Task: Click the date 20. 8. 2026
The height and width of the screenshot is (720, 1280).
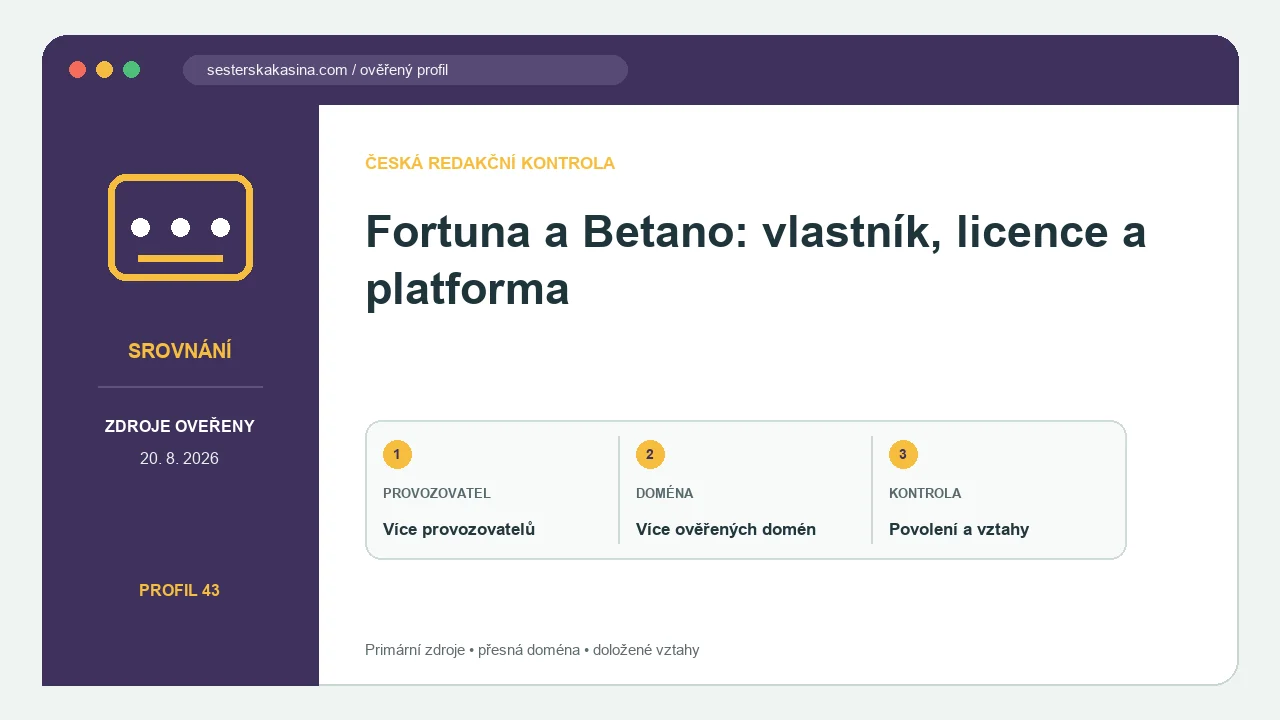Action: (x=180, y=459)
